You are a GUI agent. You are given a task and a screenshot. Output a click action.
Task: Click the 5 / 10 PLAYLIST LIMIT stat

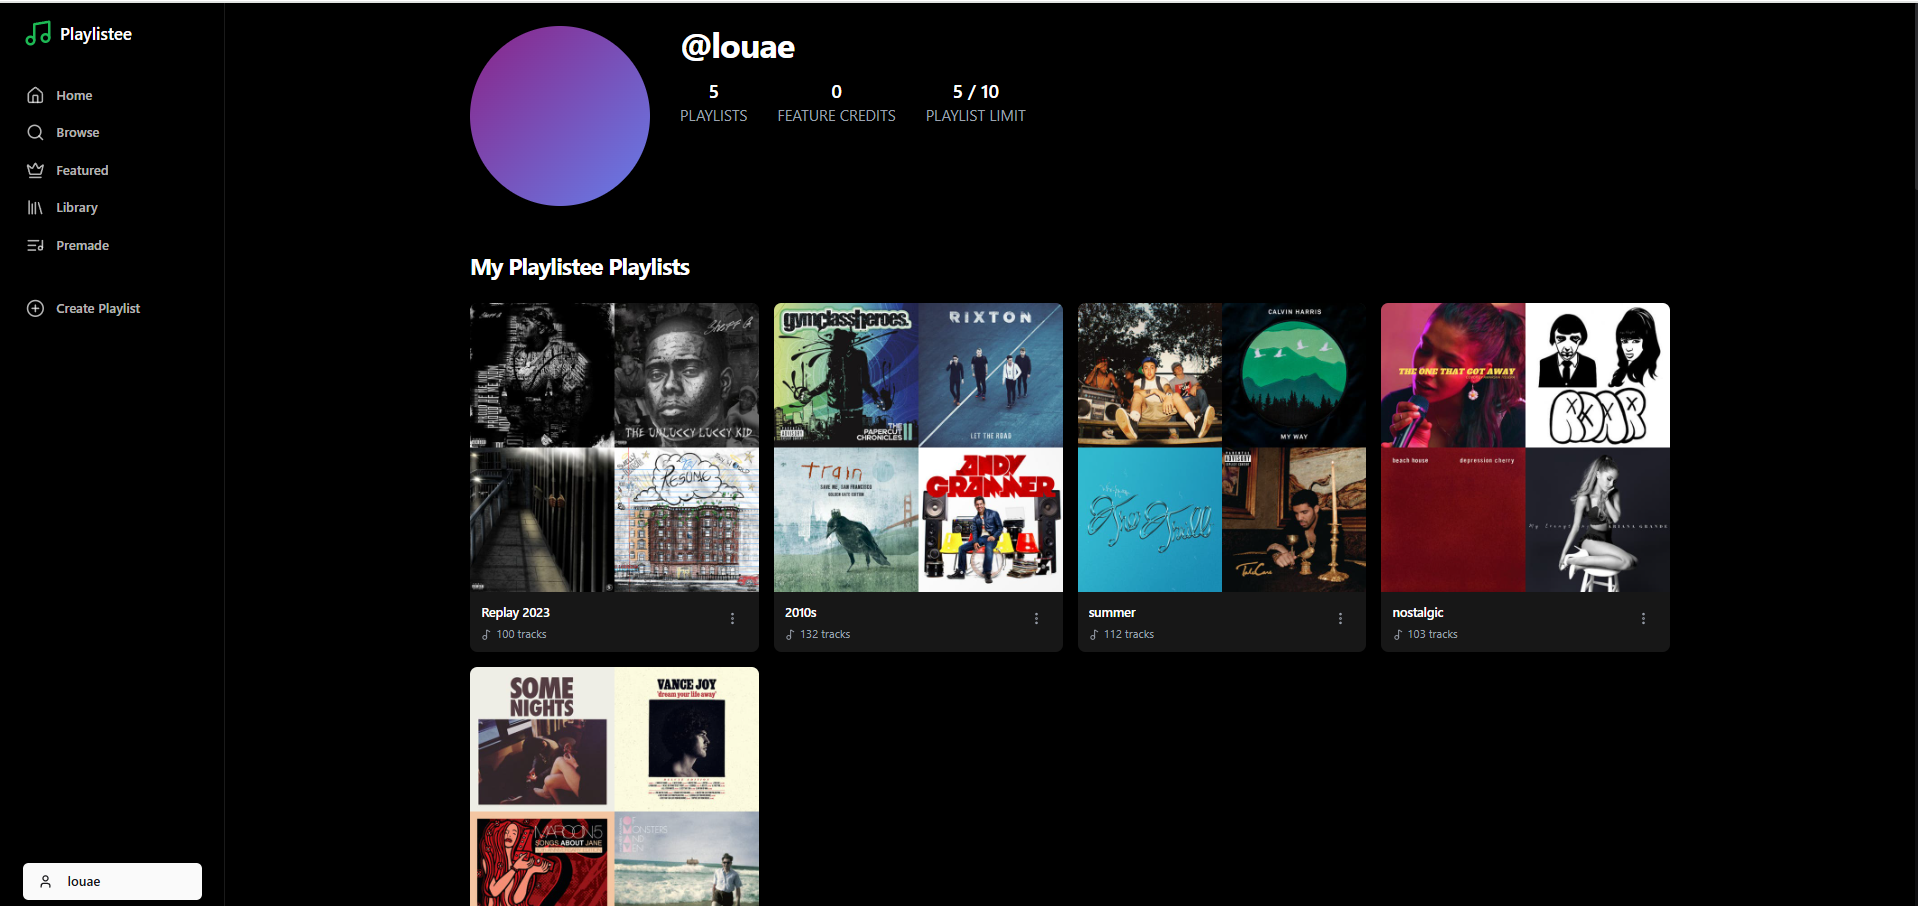tap(975, 103)
